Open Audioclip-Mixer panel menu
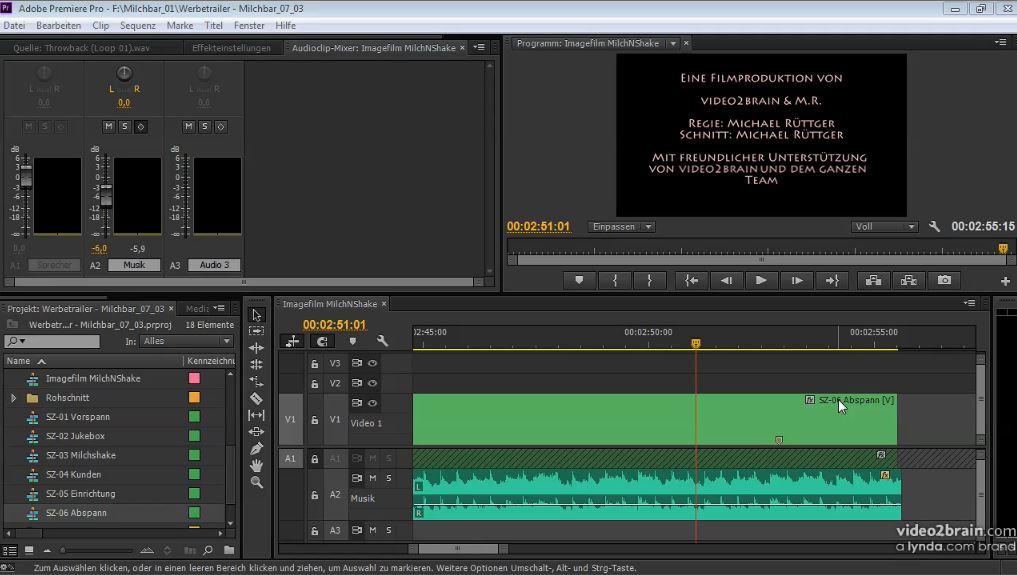This screenshot has height=575, width=1017. (479, 47)
